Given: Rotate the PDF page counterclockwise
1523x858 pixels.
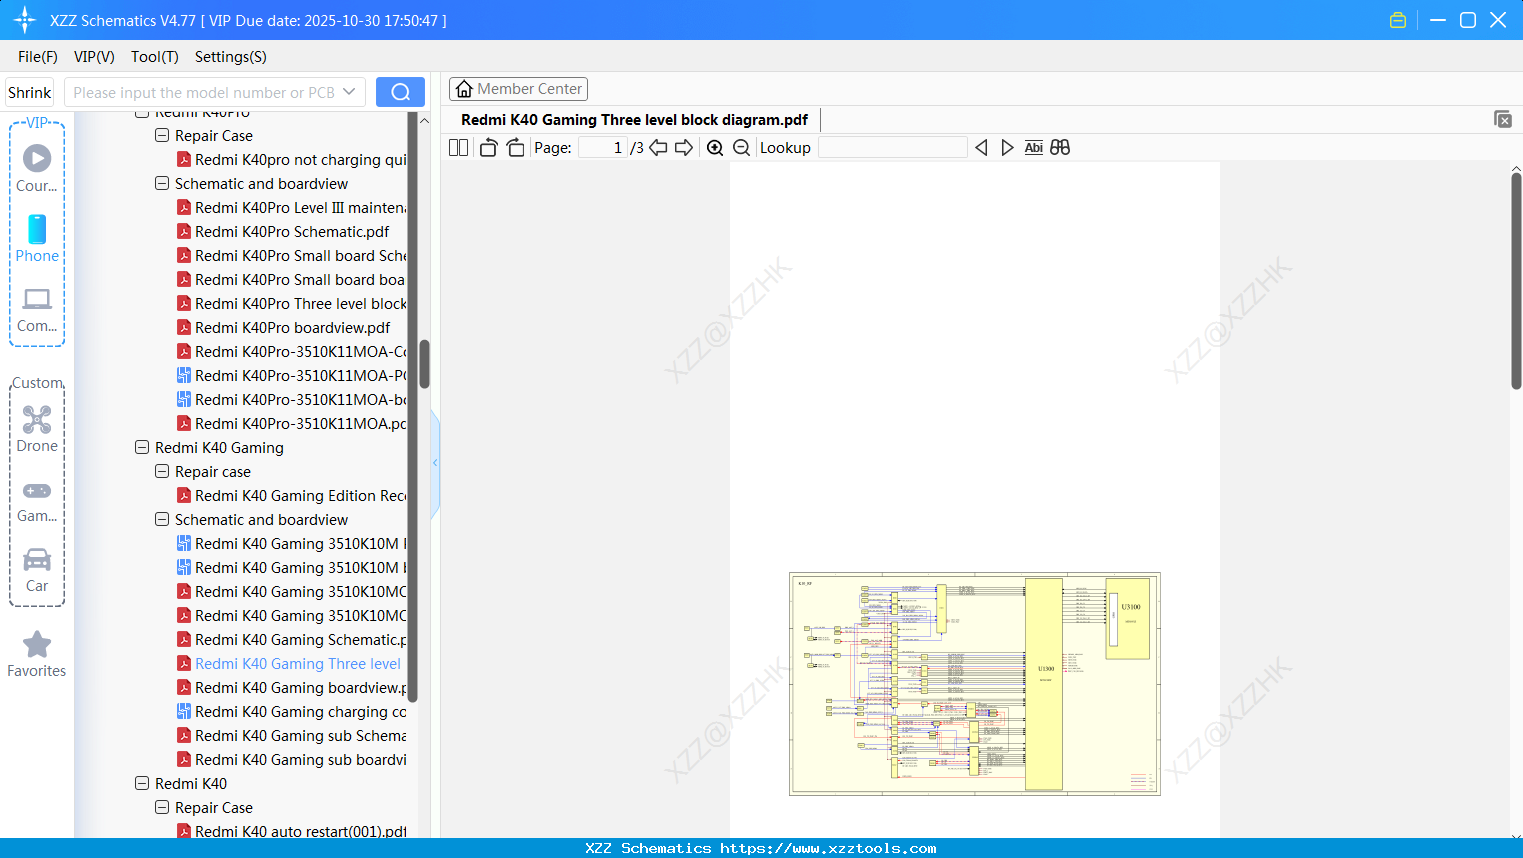Looking at the screenshot, I should point(487,147).
